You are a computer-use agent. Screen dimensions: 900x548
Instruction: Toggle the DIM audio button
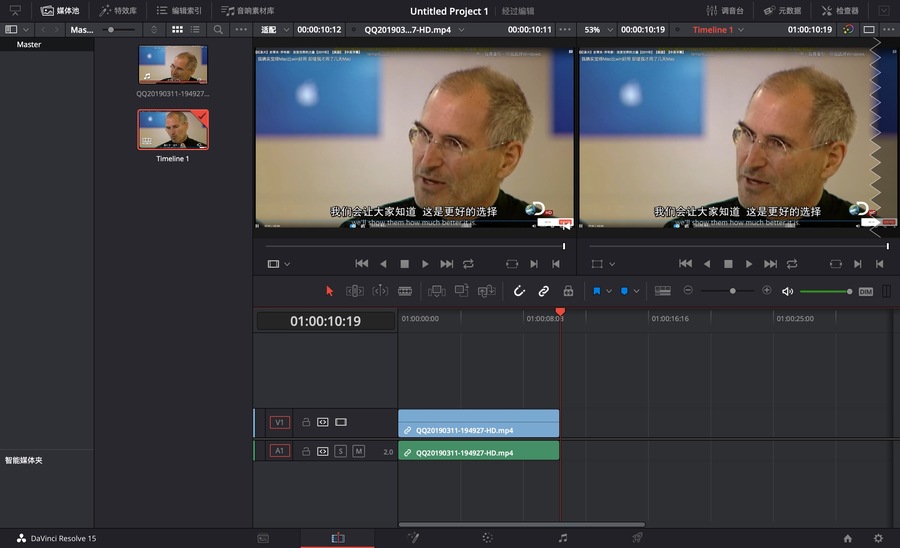point(866,292)
